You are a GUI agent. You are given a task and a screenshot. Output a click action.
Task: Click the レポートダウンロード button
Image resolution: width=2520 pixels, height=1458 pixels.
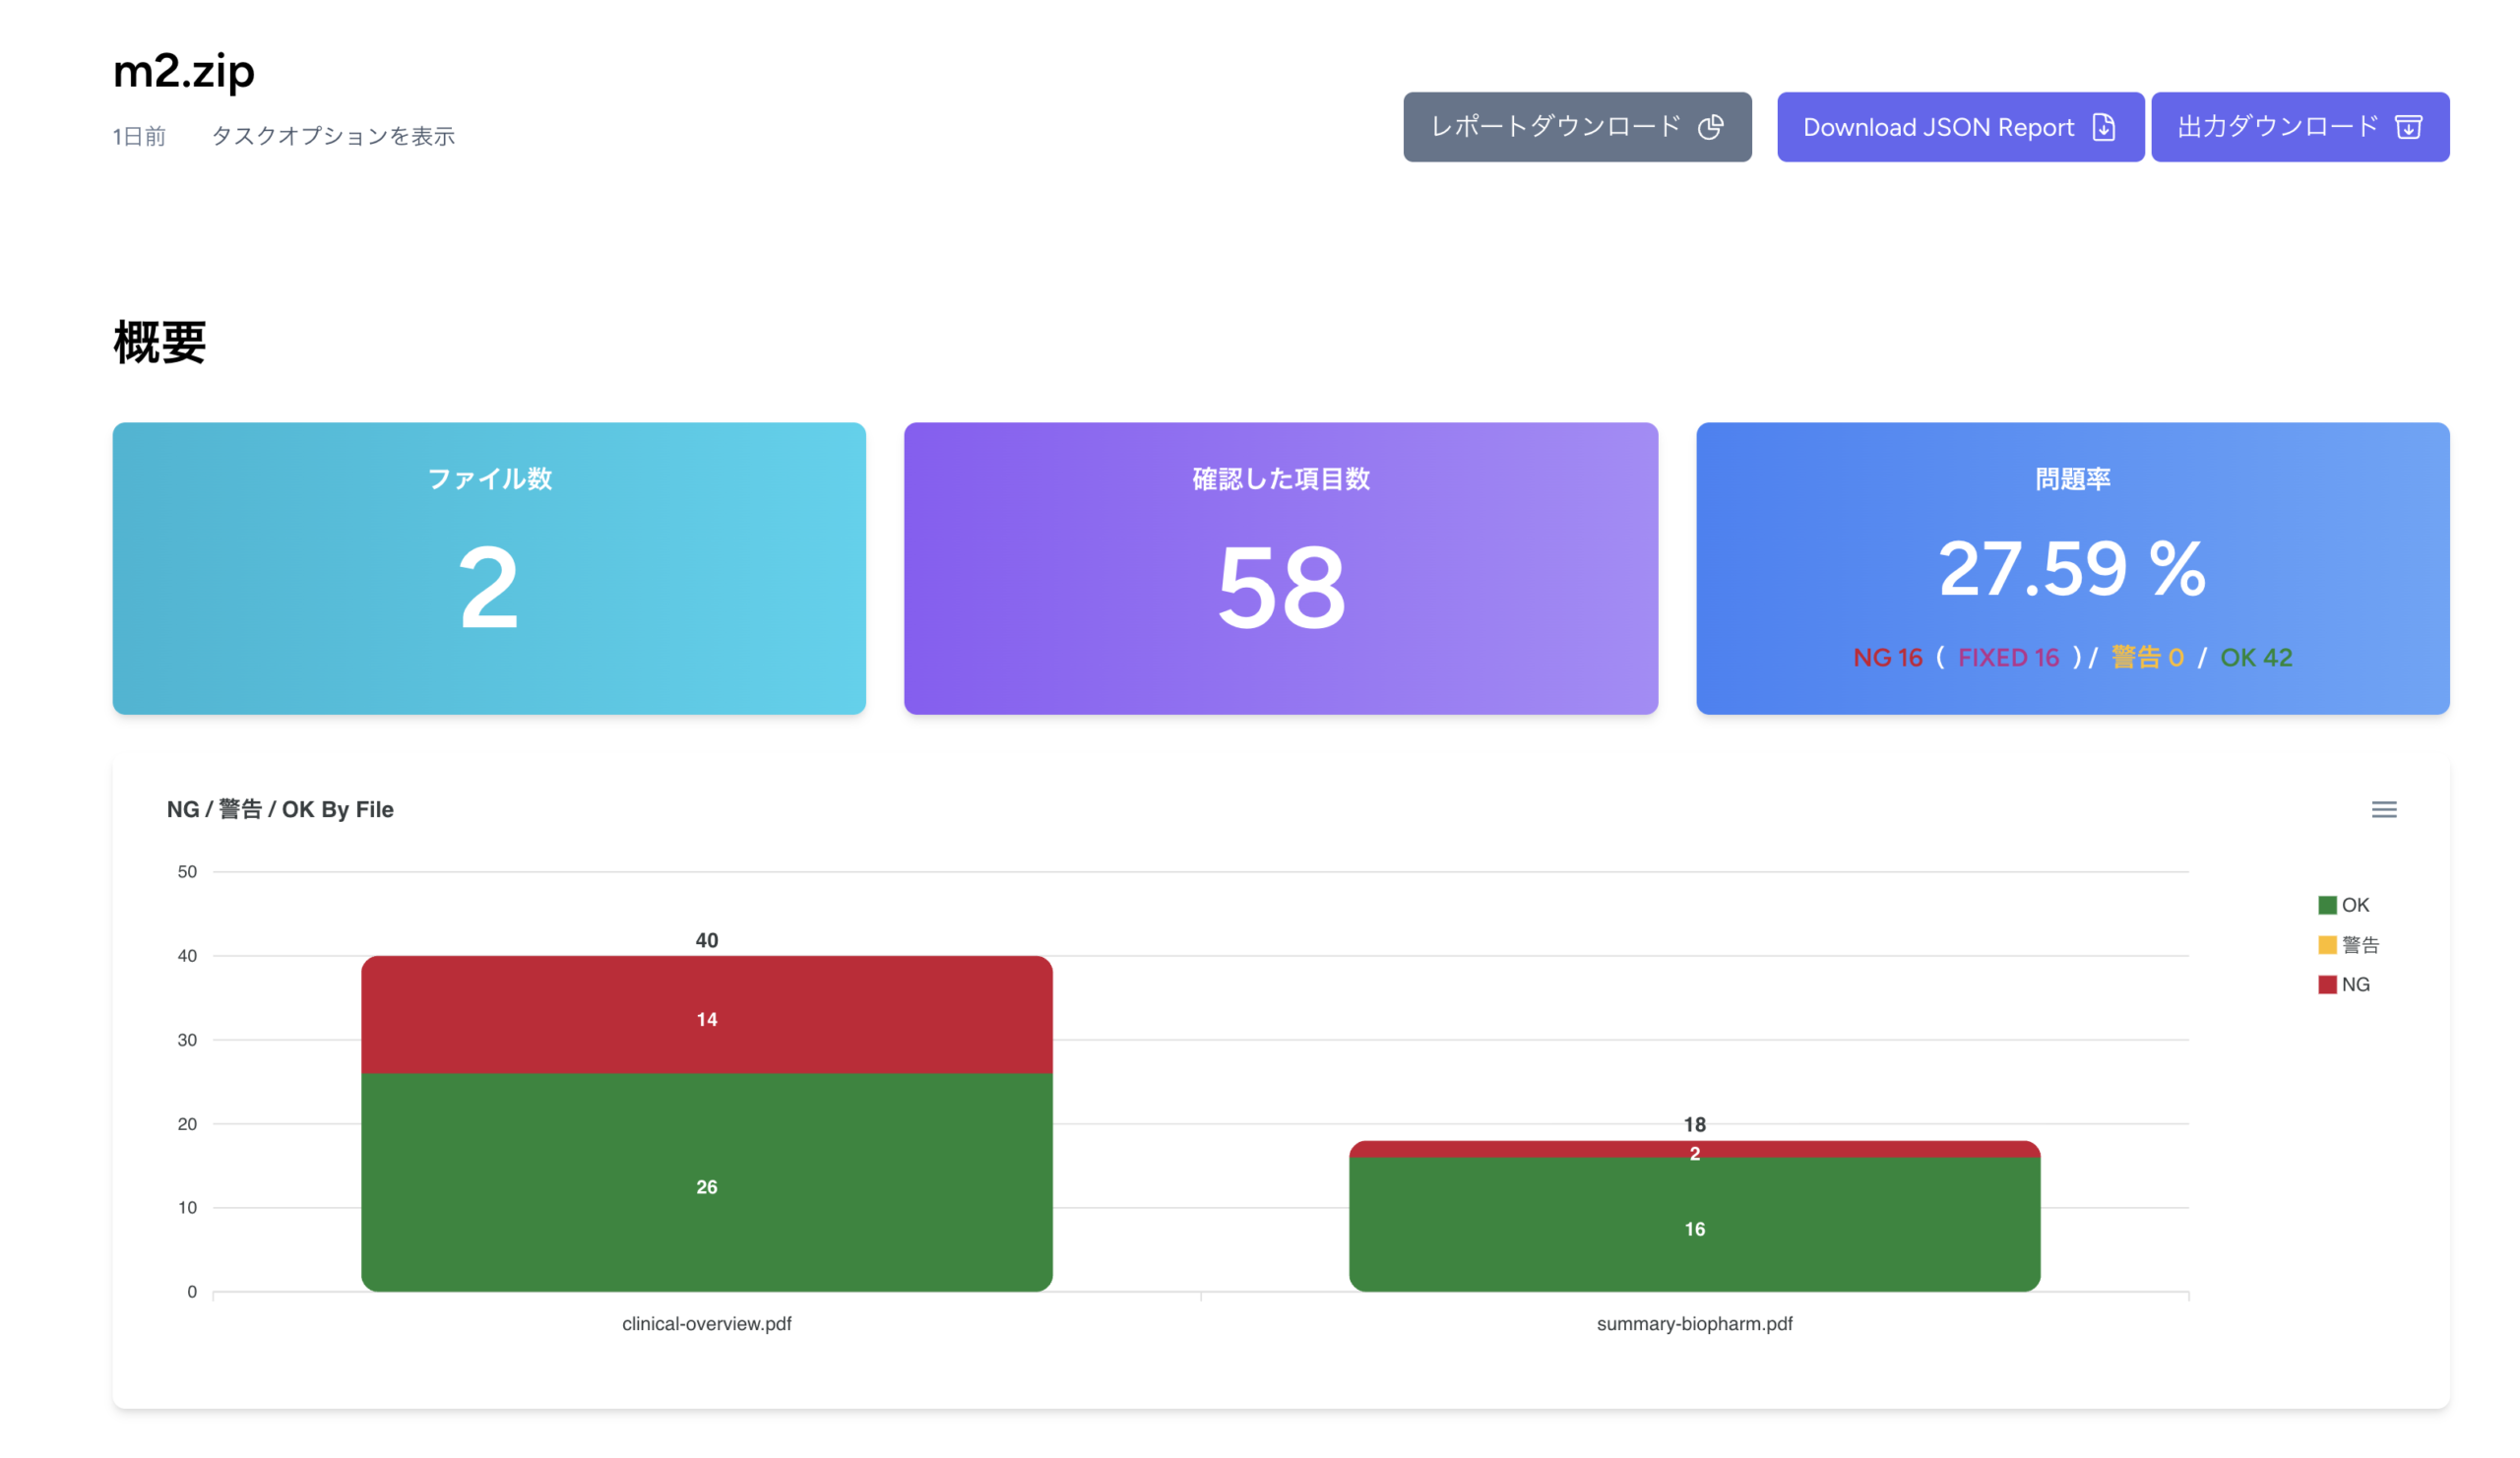coord(1577,127)
